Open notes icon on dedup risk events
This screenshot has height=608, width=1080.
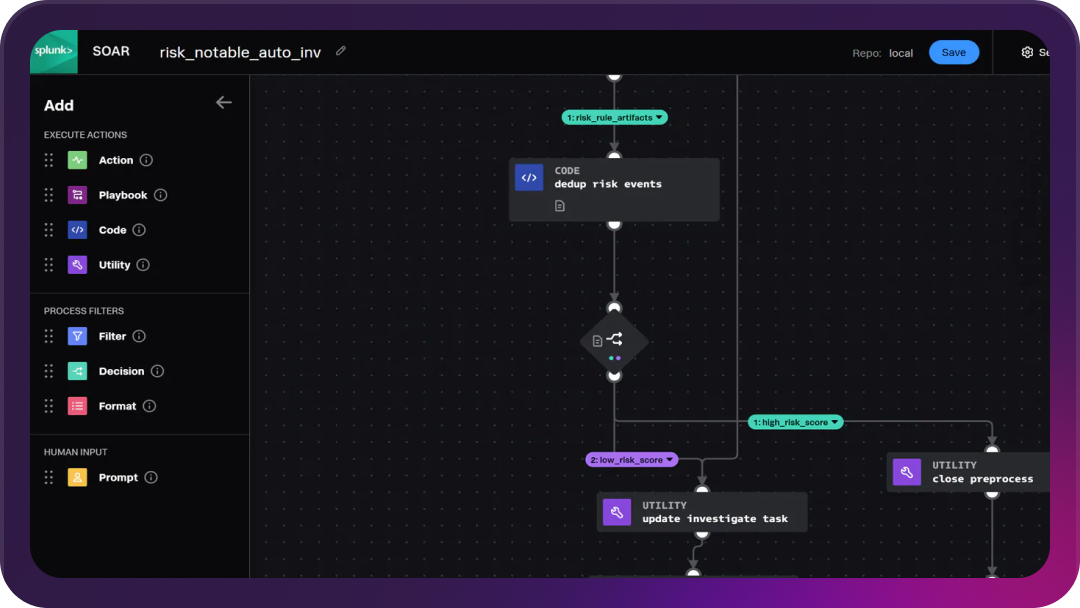560,206
